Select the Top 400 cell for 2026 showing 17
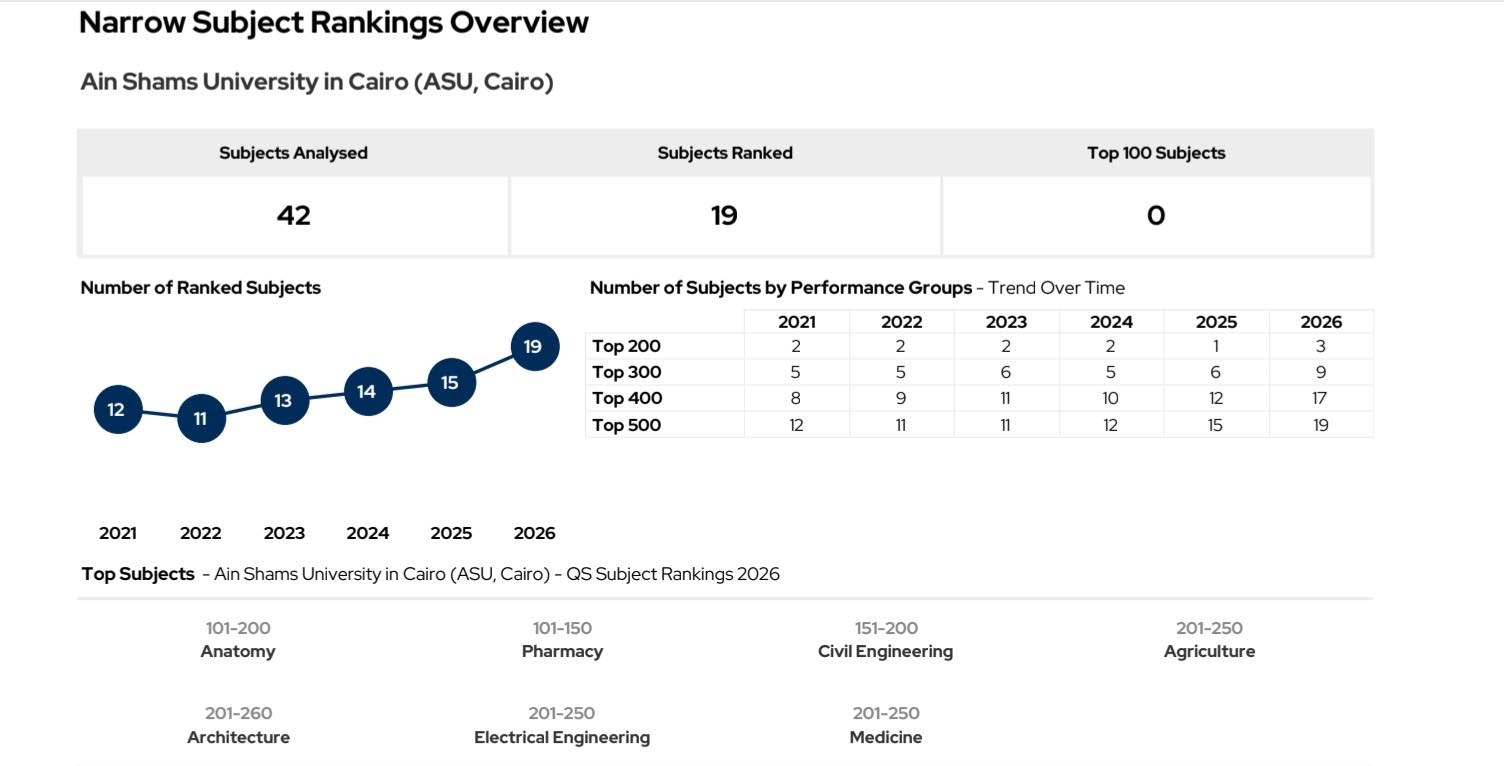Screen dimensions: 1504x766 pyautogui.click(x=1321, y=398)
